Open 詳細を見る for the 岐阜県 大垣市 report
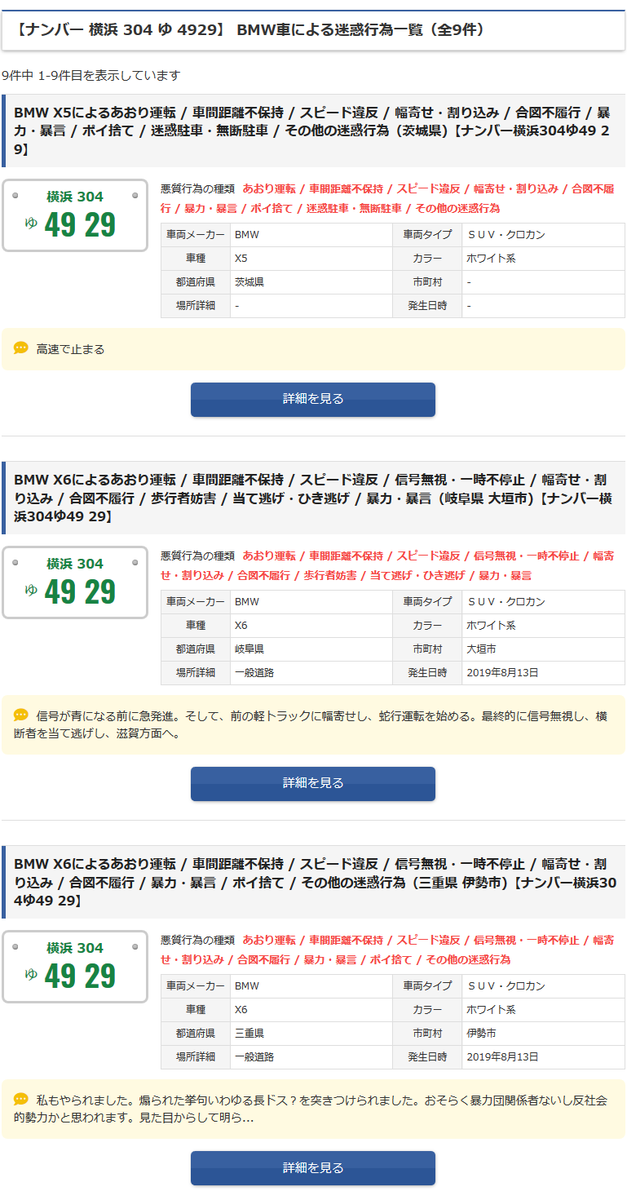Image resolution: width=627 pixels, height=1200 pixels. click(x=313, y=783)
